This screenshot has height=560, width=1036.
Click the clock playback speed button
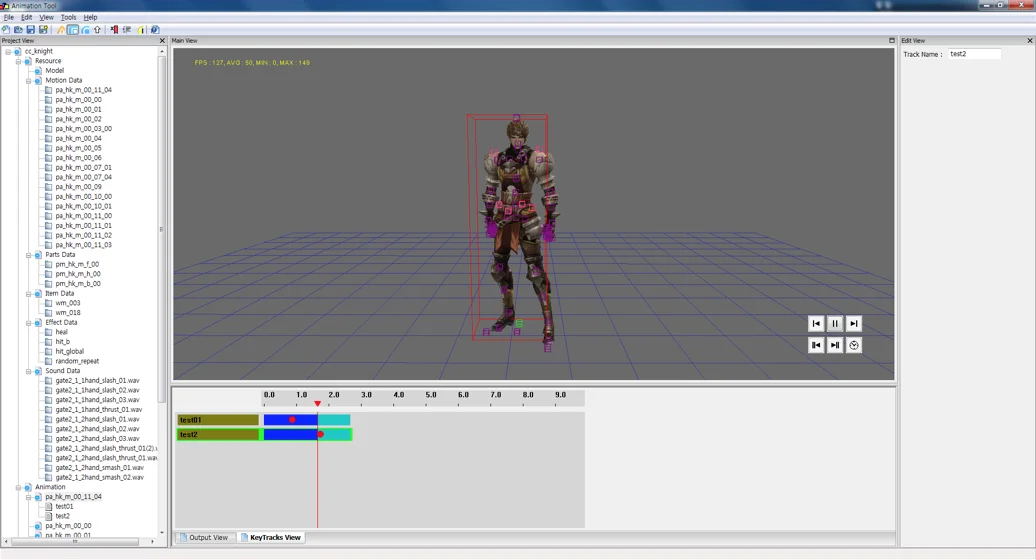pos(854,345)
